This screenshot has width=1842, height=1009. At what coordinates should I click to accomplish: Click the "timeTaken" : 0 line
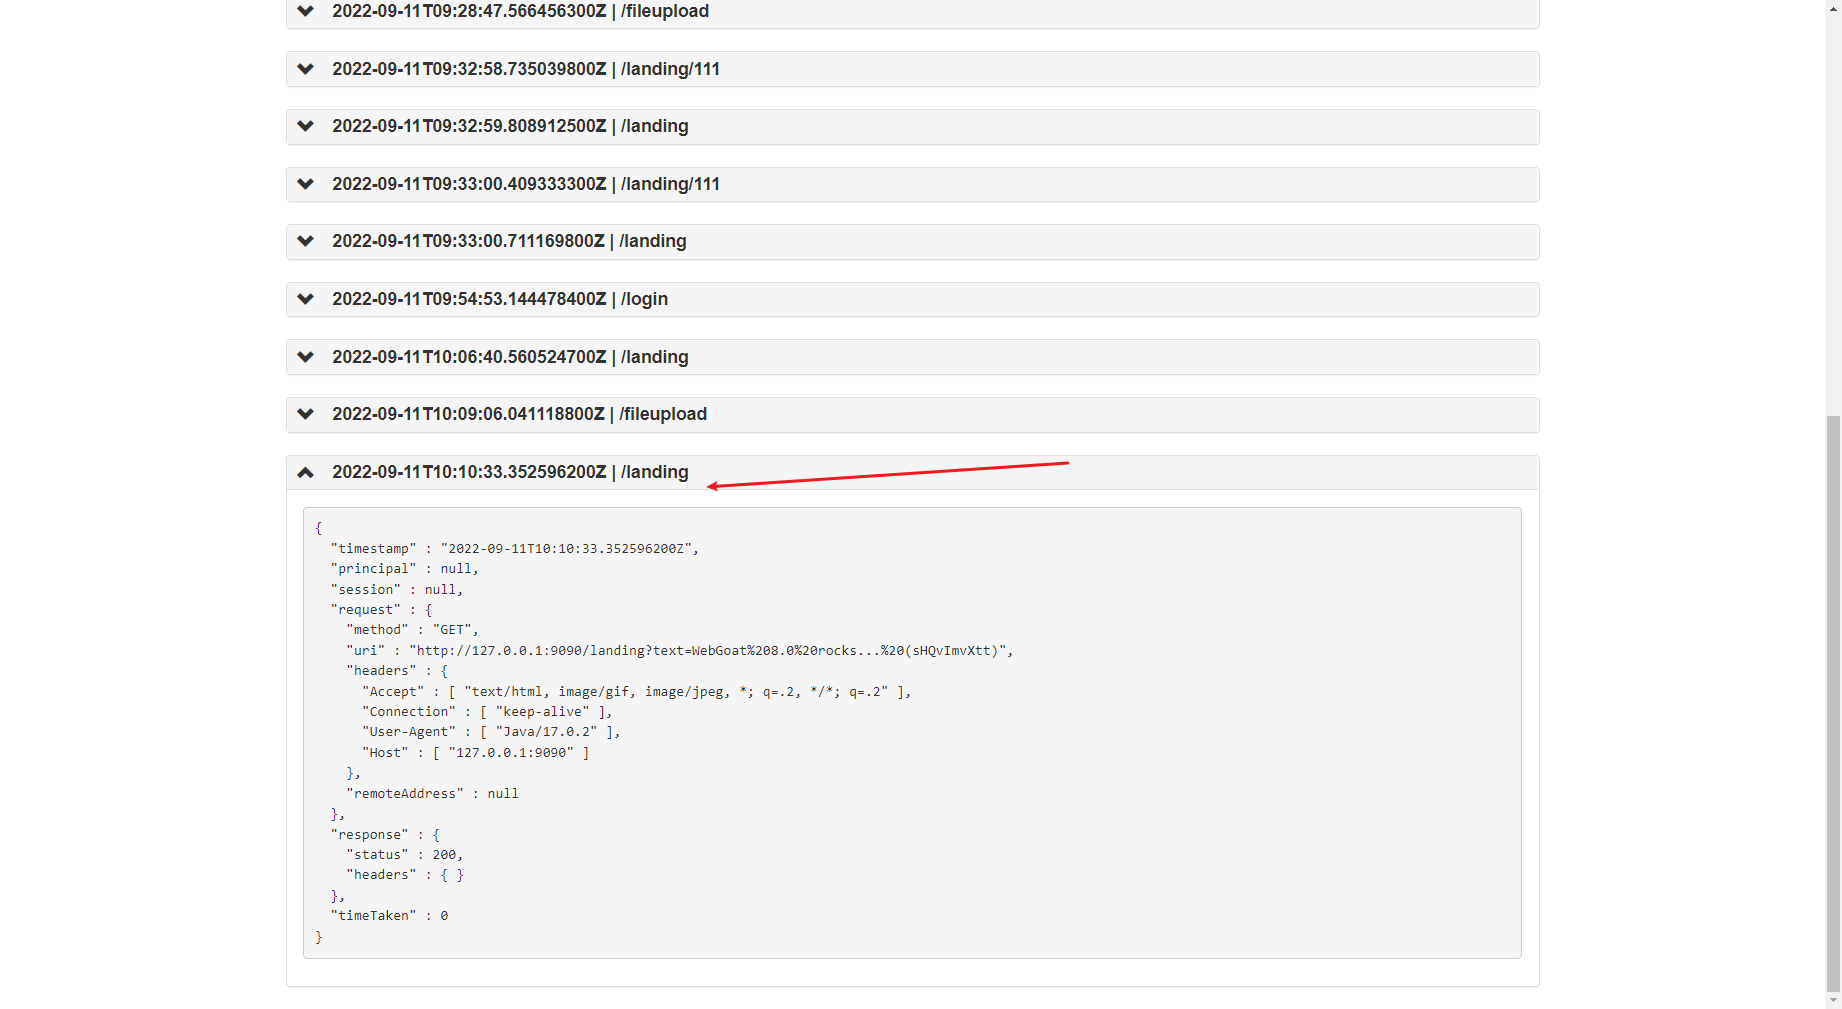[389, 916]
